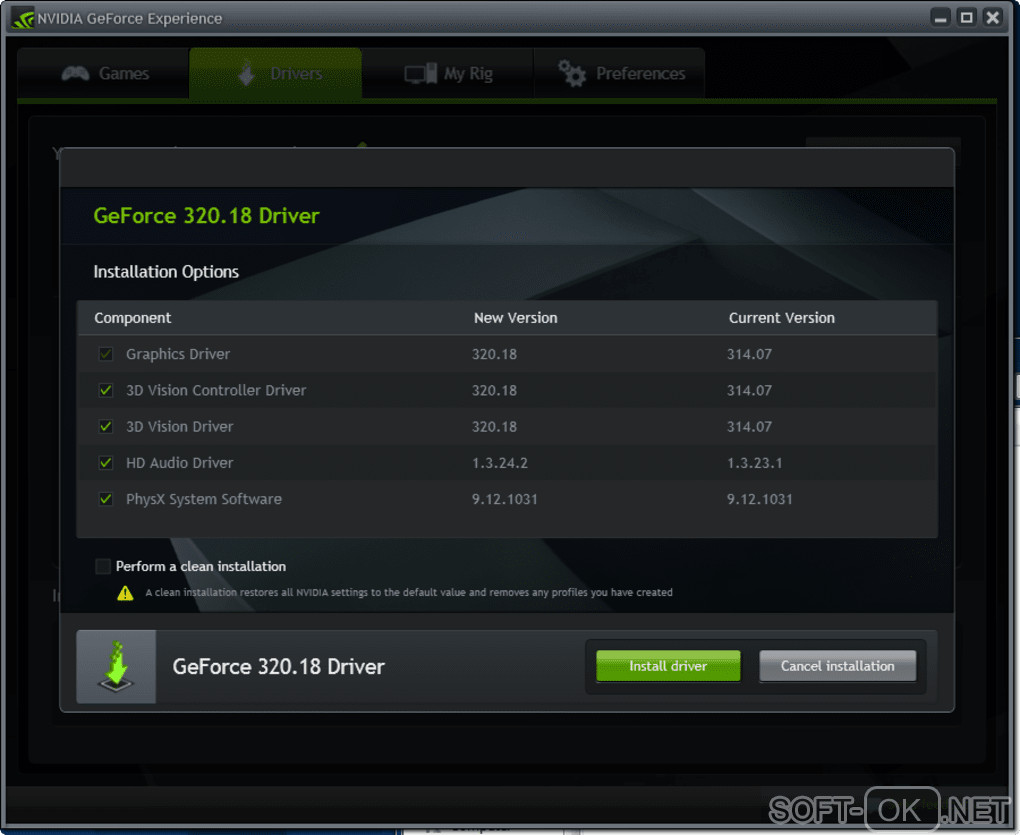Maximize the GeForce Experience window

pyautogui.click(x=967, y=18)
